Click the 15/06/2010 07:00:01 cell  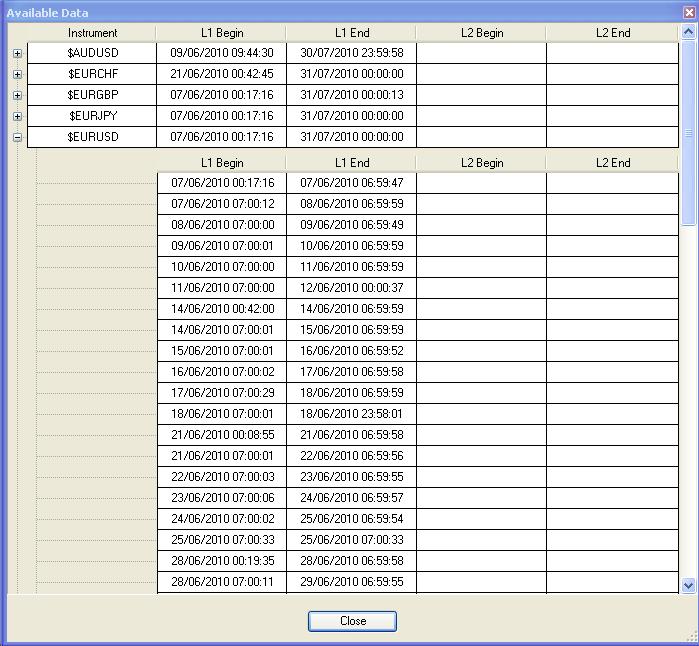222,351
